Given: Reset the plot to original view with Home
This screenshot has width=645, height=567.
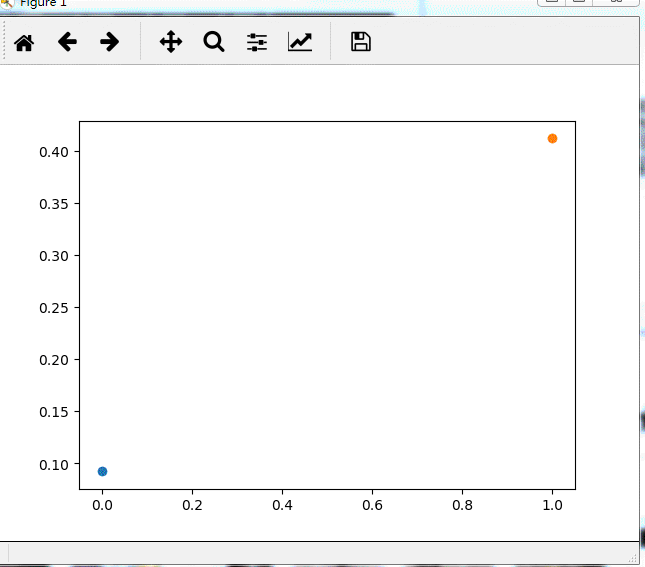Looking at the screenshot, I should pos(23,42).
